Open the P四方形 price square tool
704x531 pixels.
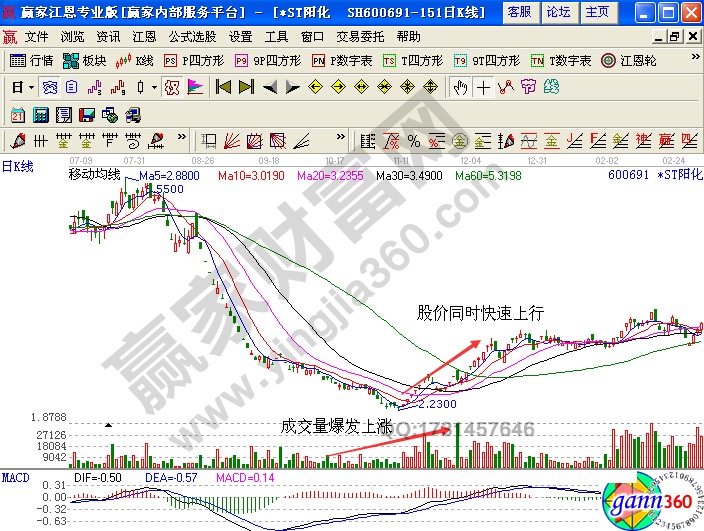[194, 61]
